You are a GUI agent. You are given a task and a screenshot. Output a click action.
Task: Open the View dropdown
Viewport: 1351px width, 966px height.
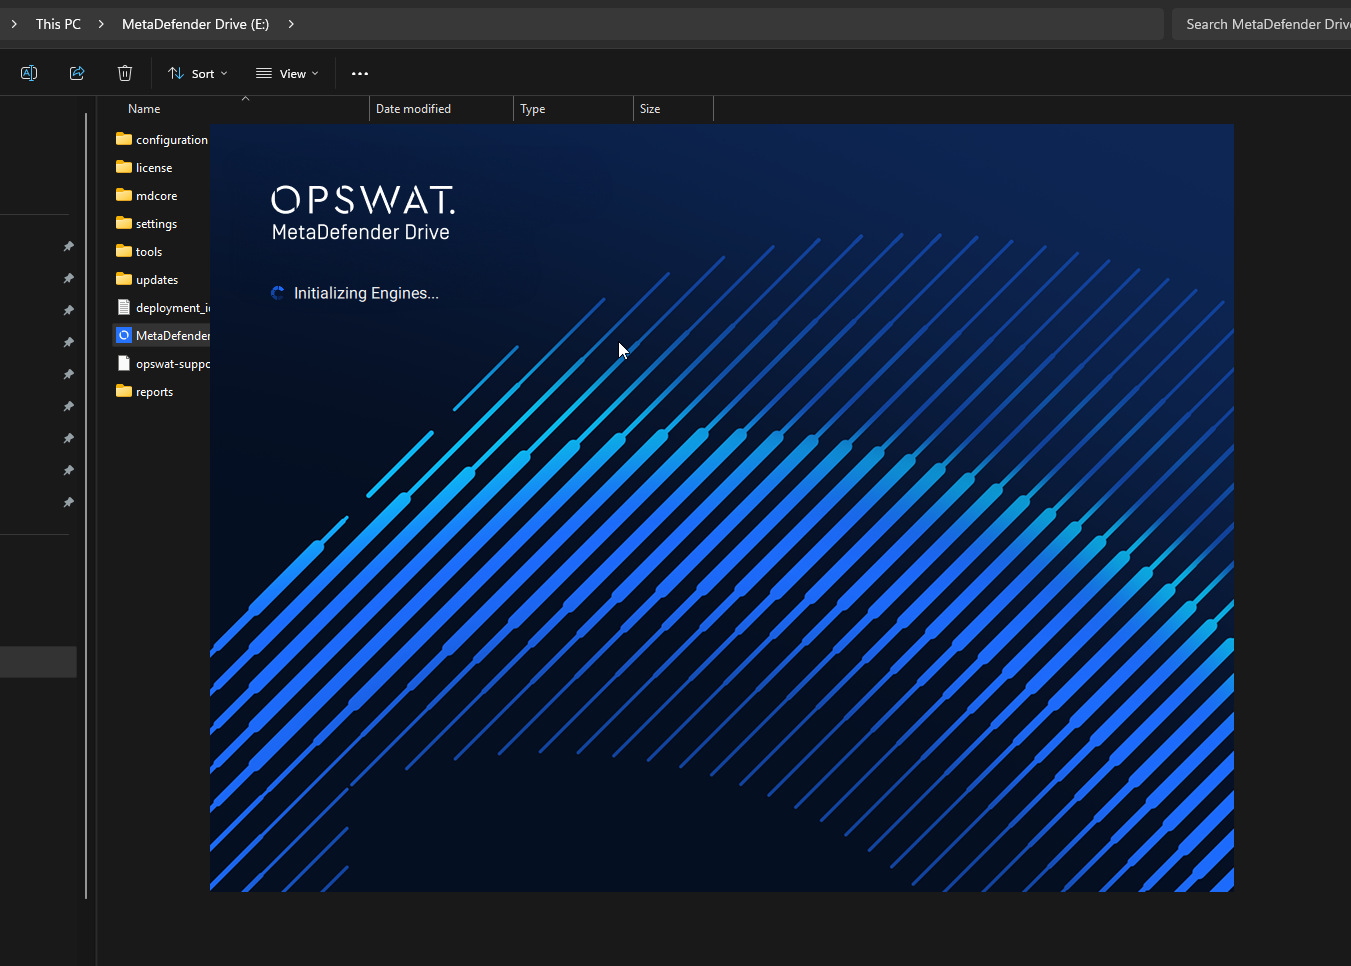tap(287, 73)
